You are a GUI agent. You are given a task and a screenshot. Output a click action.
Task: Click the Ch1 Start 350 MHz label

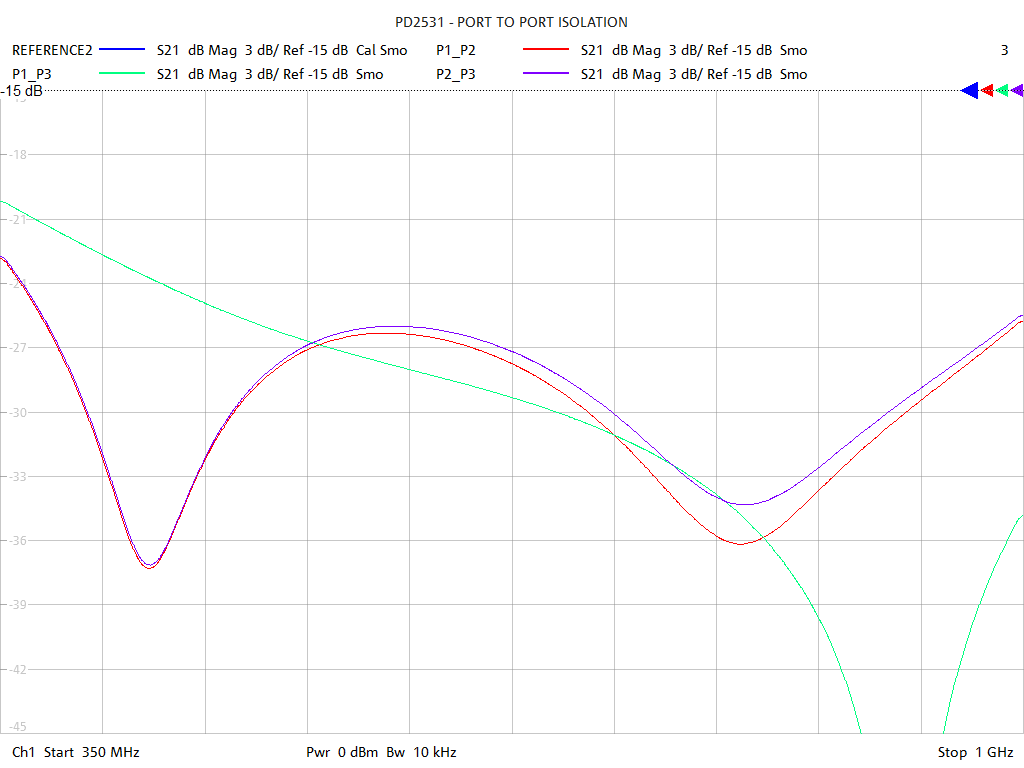pos(76,752)
